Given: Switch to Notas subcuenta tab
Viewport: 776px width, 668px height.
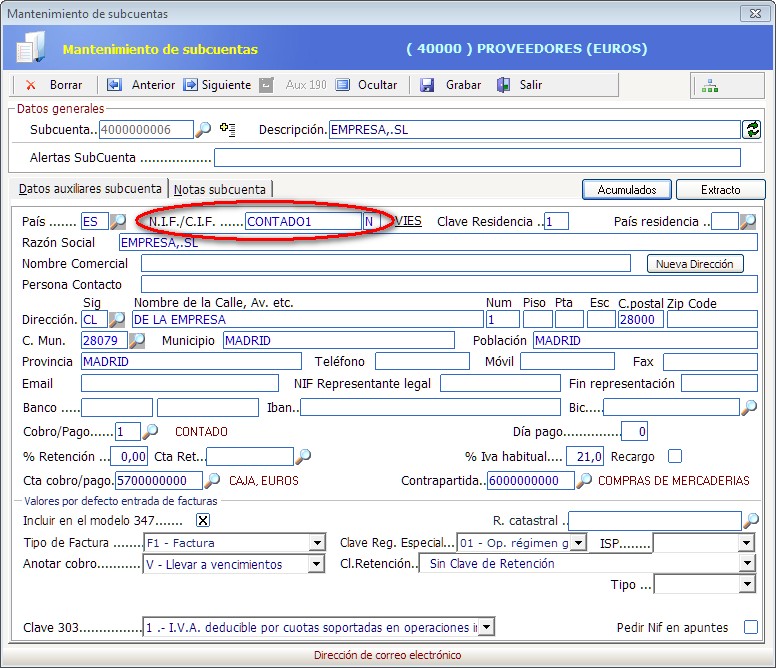Looking at the screenshot, I should click(220, 189).
